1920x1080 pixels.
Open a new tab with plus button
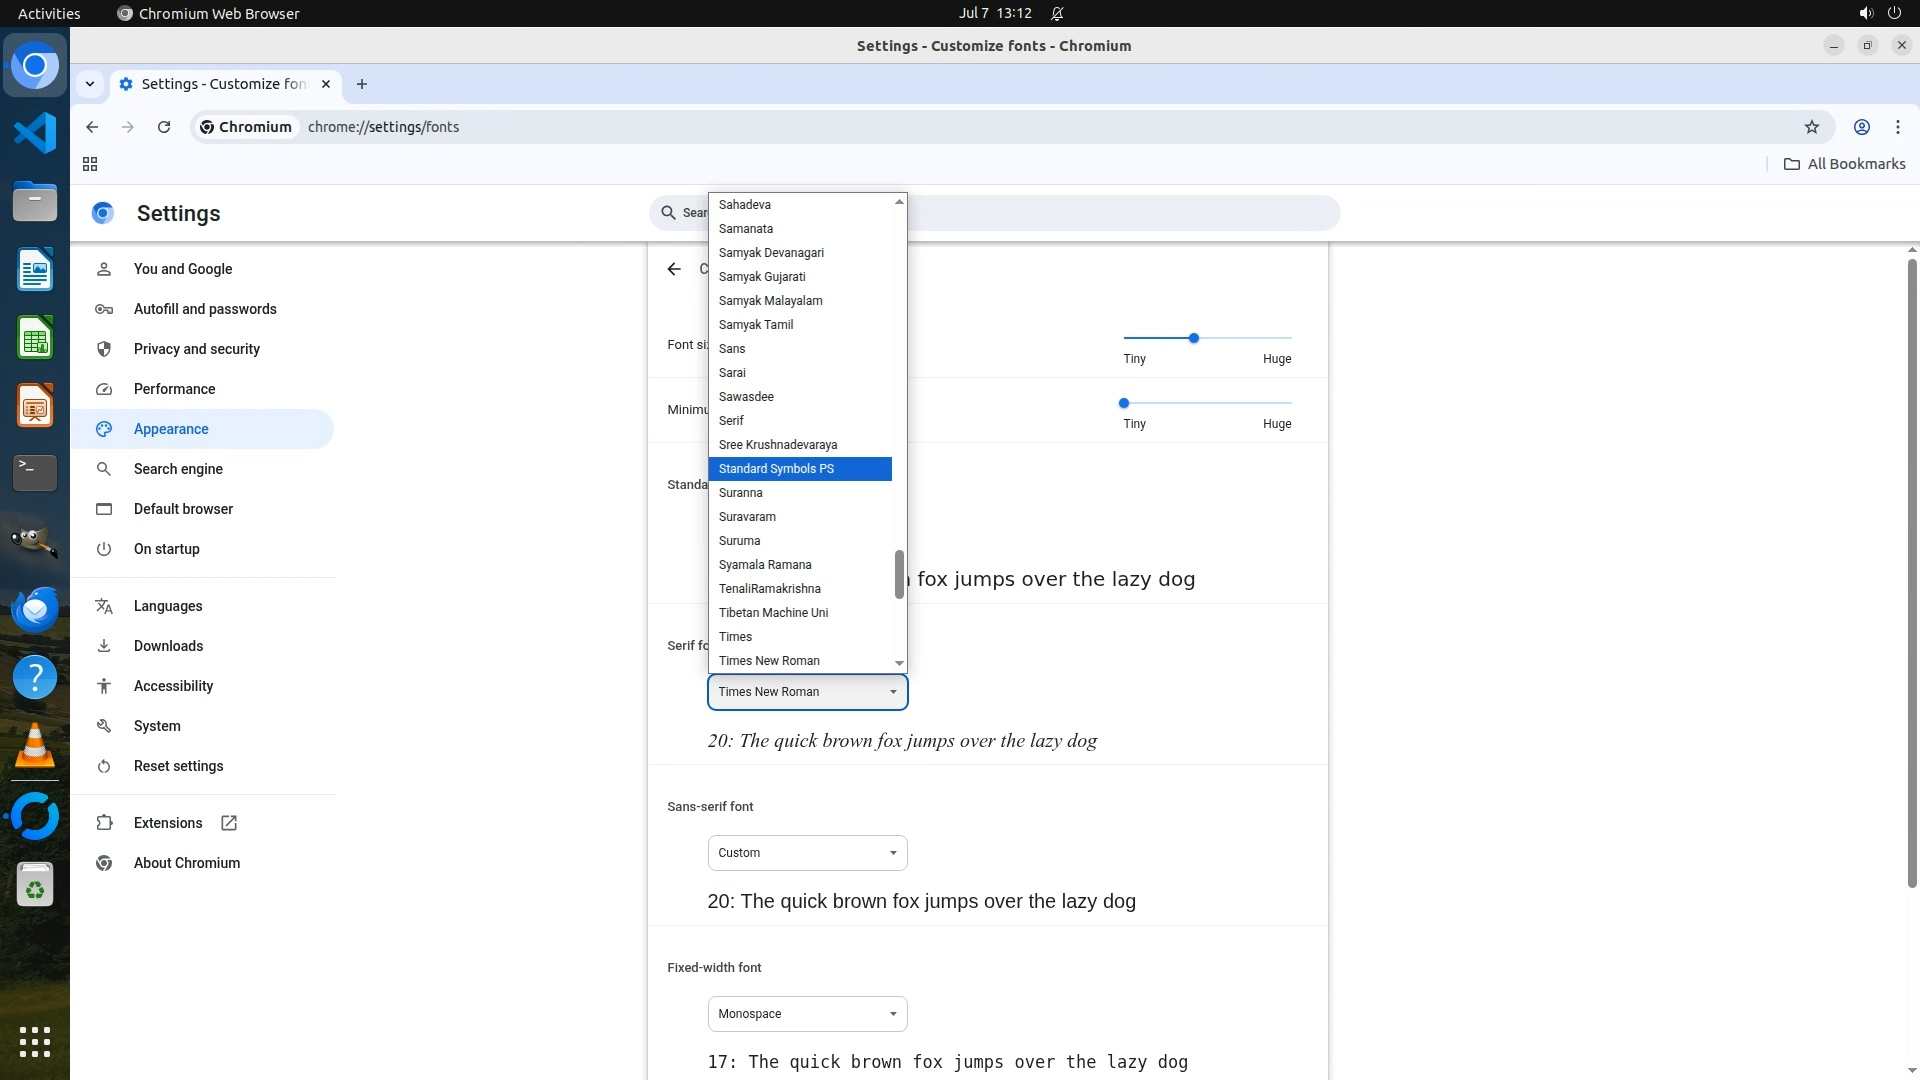[x=362, y=84]
